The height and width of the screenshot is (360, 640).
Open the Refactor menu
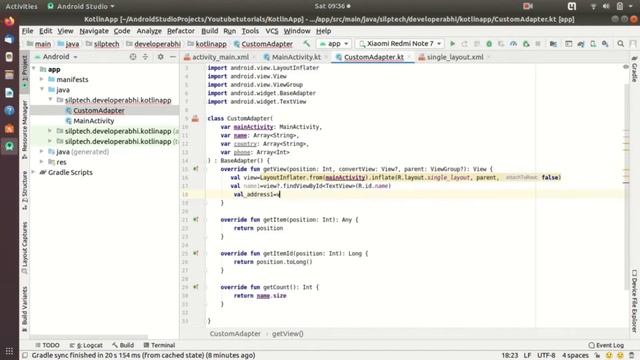point(180,31)
